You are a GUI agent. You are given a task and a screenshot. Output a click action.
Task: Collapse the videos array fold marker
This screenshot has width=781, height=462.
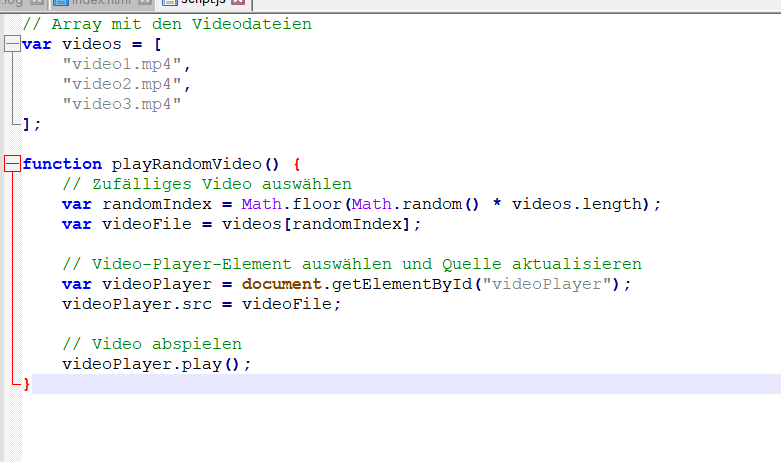tap(12, 44)
